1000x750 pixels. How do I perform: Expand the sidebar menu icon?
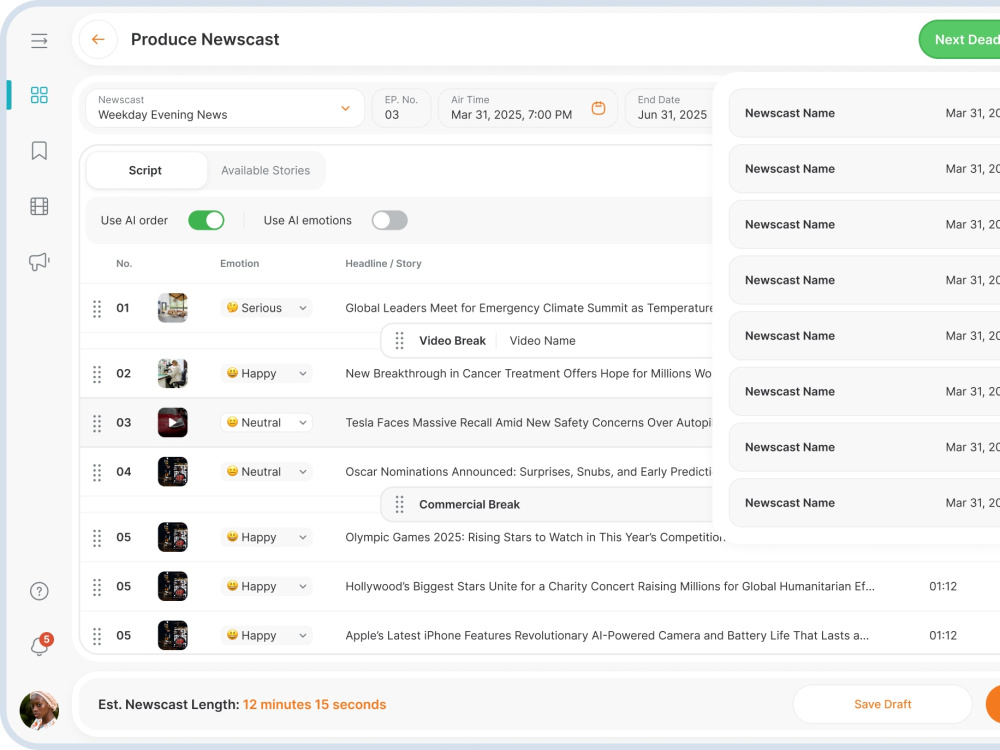click(x=39, y=41)
